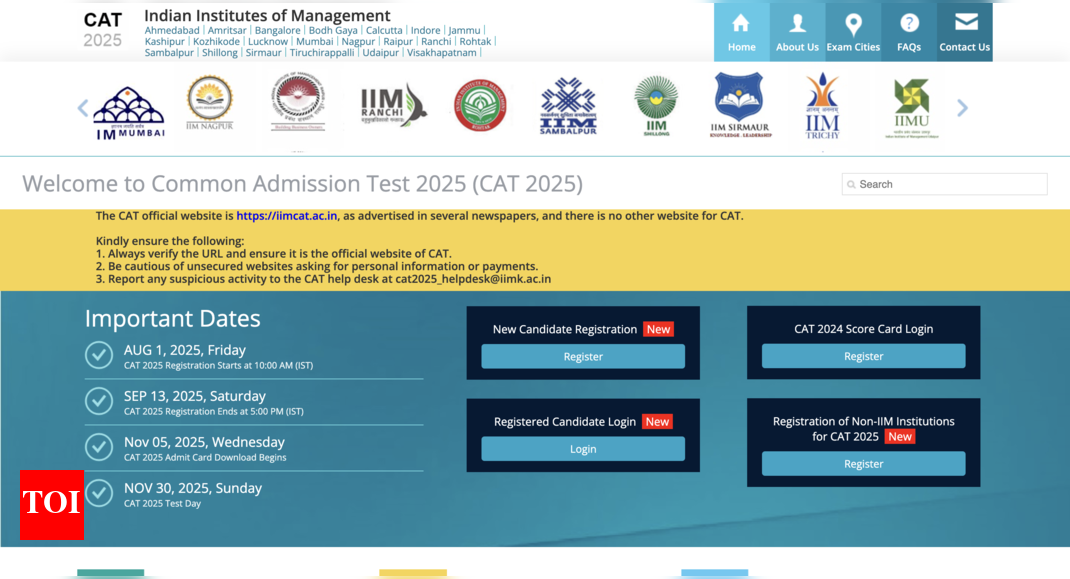Click Register under New Candidate Registration
Viewport: 1070px width, 579px height.
click(583, 356)
